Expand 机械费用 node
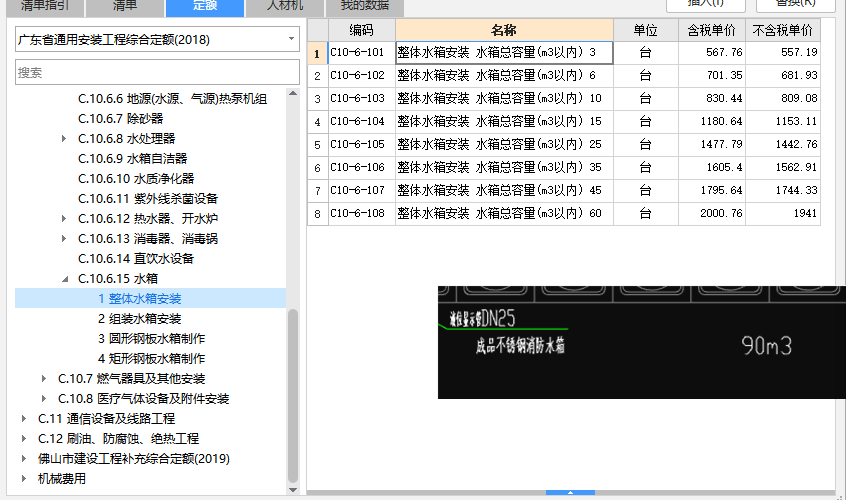Viewport: 846px width, 500px height. [x=24, y=478]
